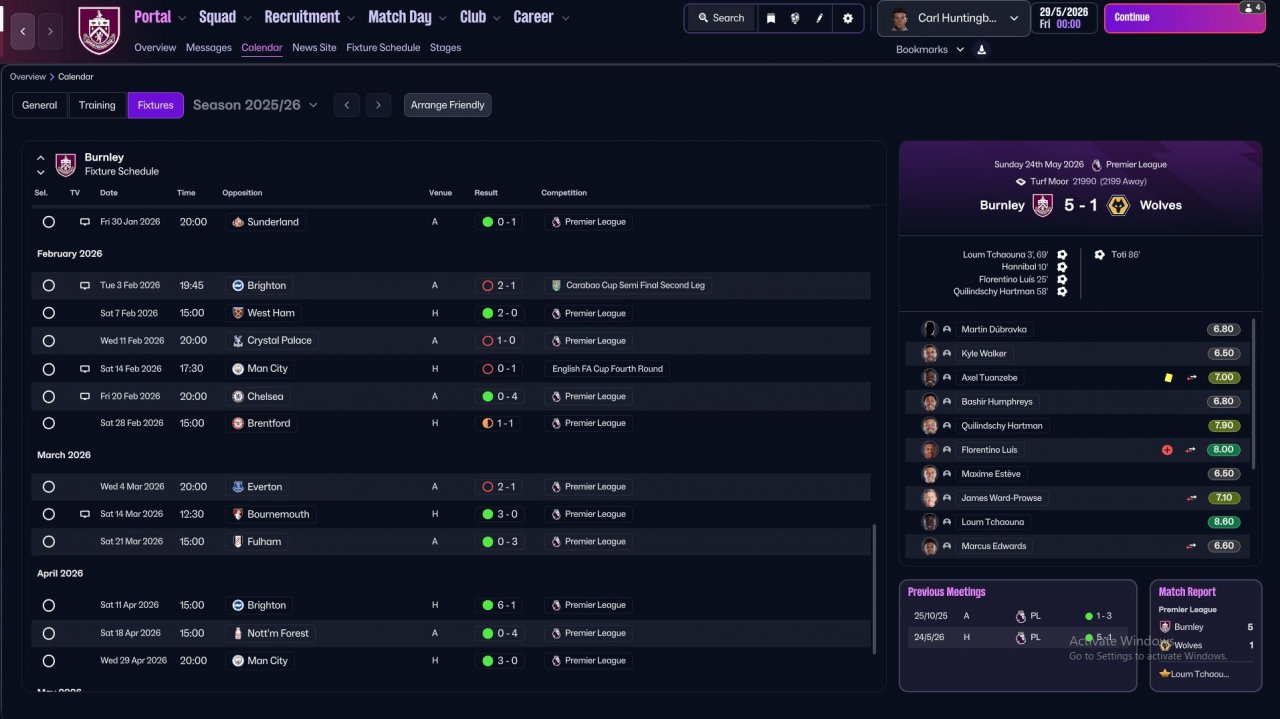This screenshot has width=1280, height=719.
Task: Expand the Bookmarks dropdown
Action: 960,49
